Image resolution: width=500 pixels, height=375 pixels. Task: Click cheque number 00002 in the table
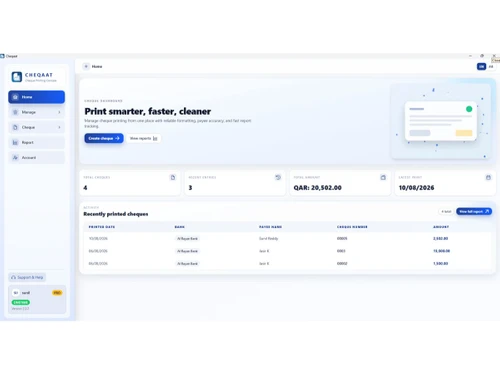click(x=342, y=263)
